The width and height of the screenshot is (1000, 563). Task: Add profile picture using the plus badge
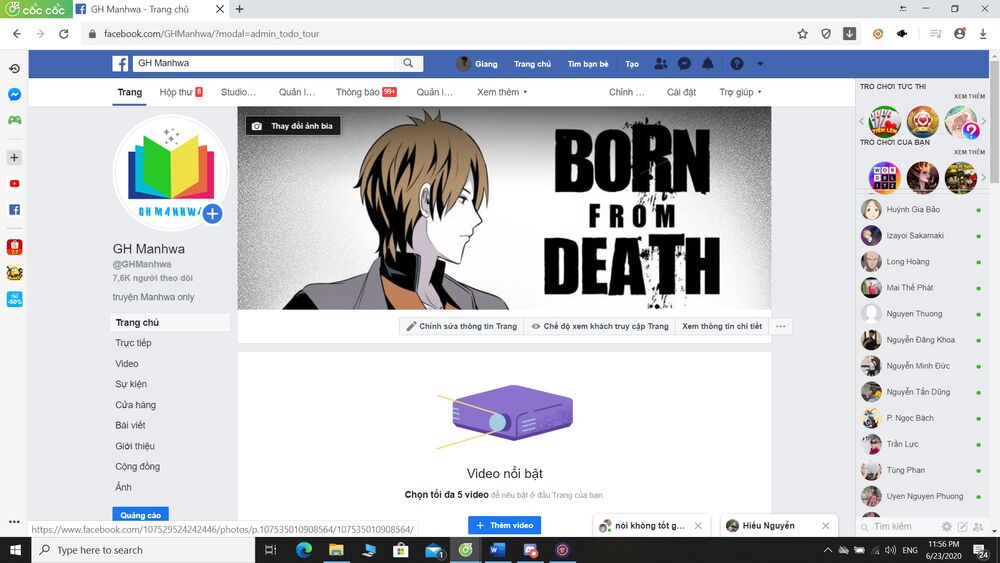point(212,214)
